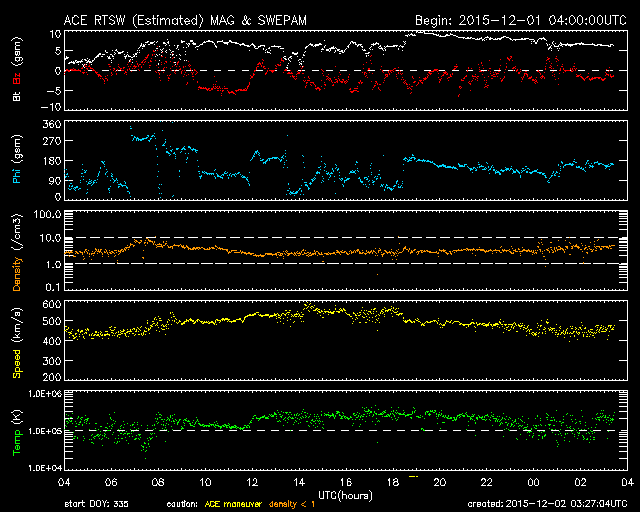Click the start DOY: 335 text
Screen dimensions: 640x512
(94, 504)
